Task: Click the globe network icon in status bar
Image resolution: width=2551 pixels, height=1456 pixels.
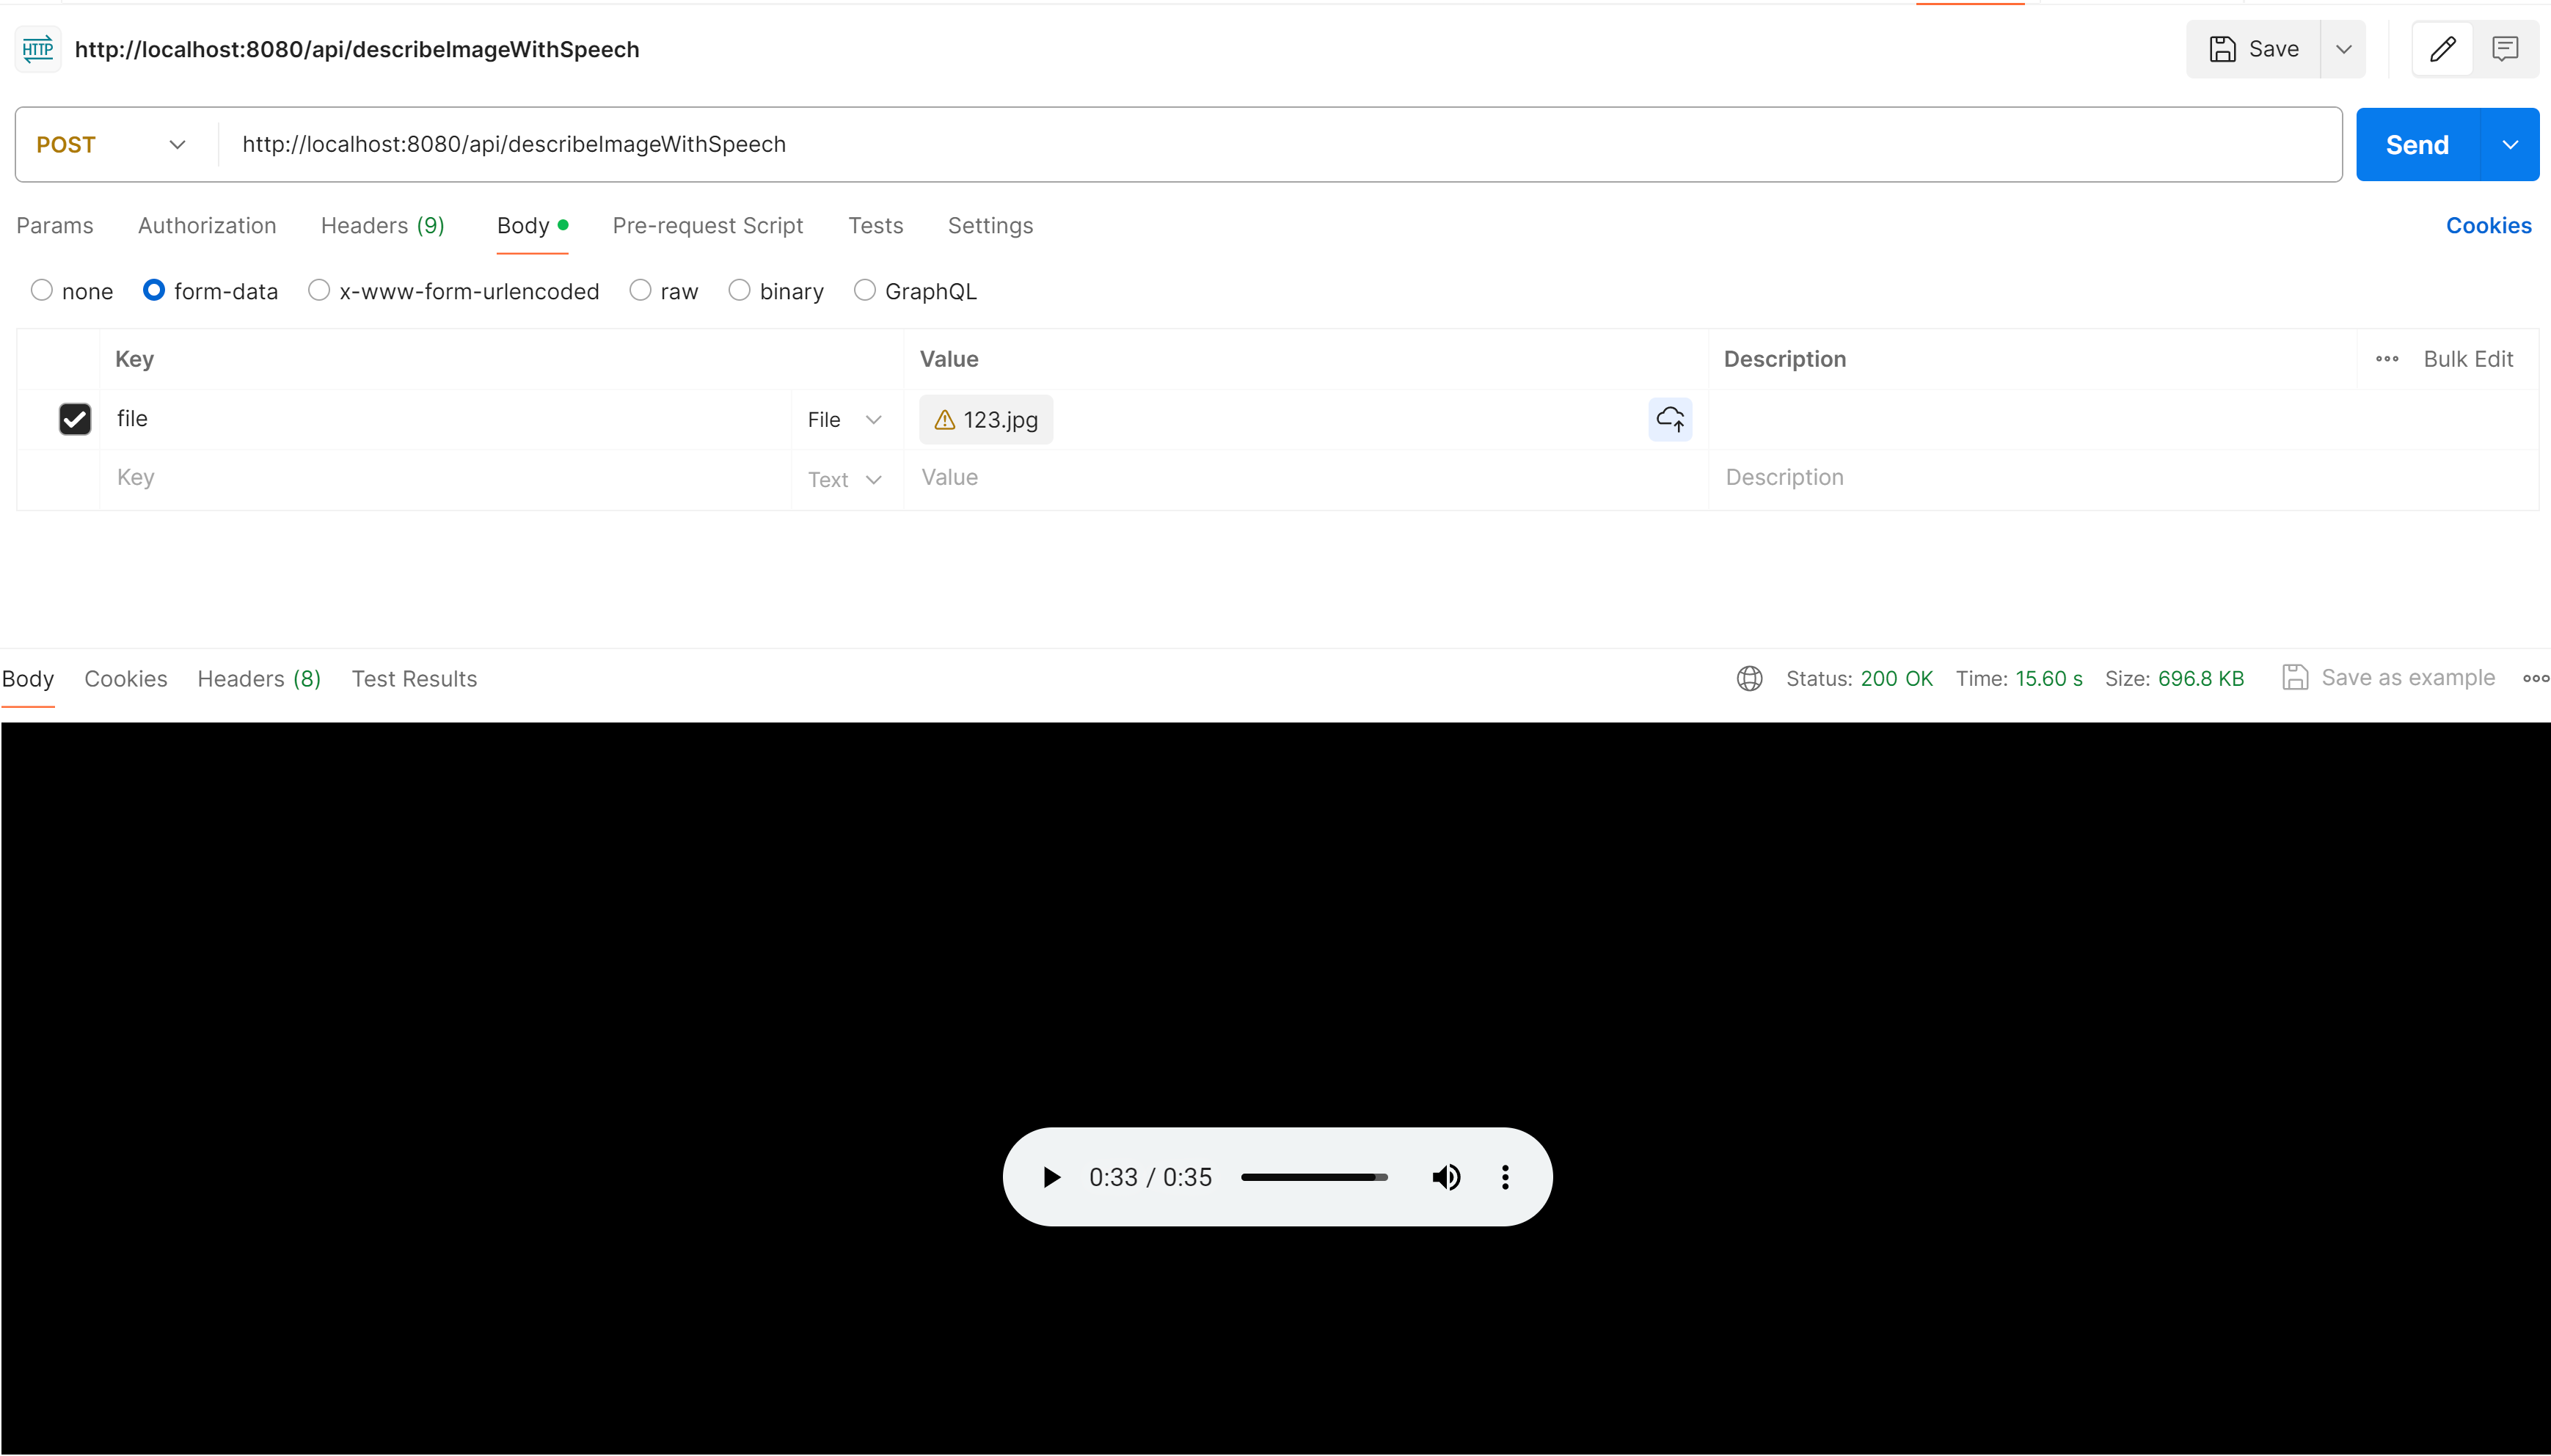Action: tap(1749, 679)
